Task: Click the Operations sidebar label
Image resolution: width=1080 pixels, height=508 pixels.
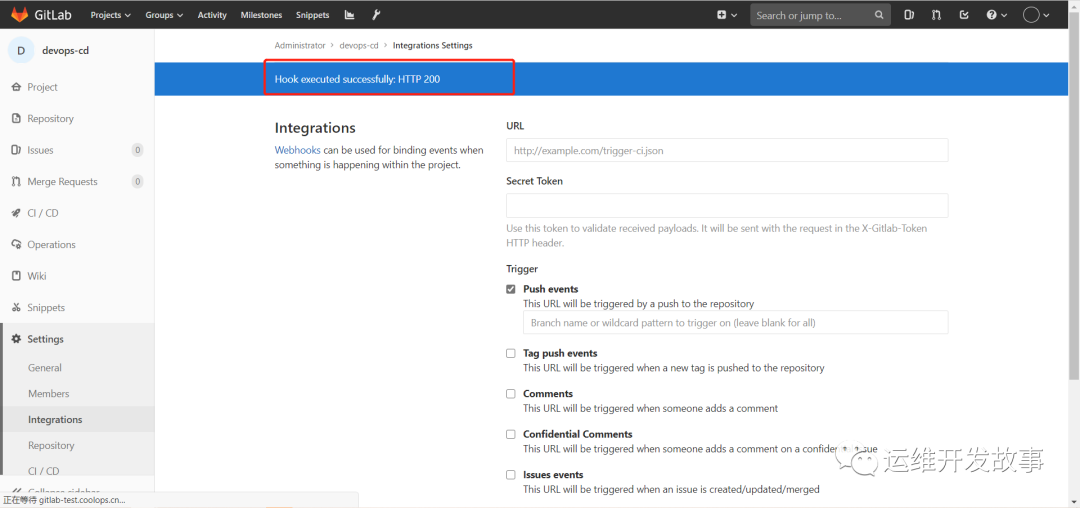Action: click(52, 244)
